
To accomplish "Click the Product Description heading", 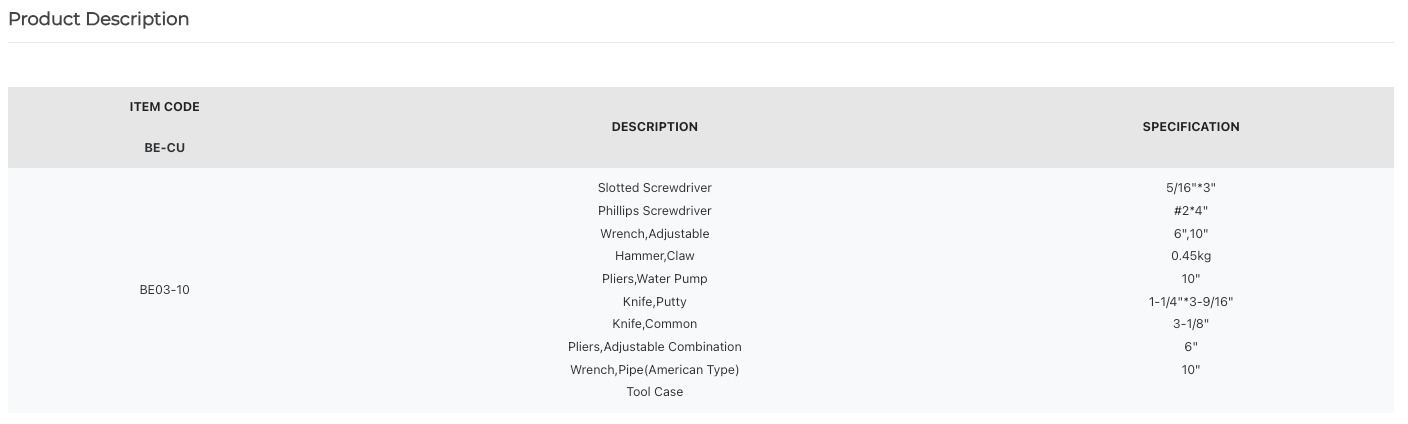I will point(98,19).
